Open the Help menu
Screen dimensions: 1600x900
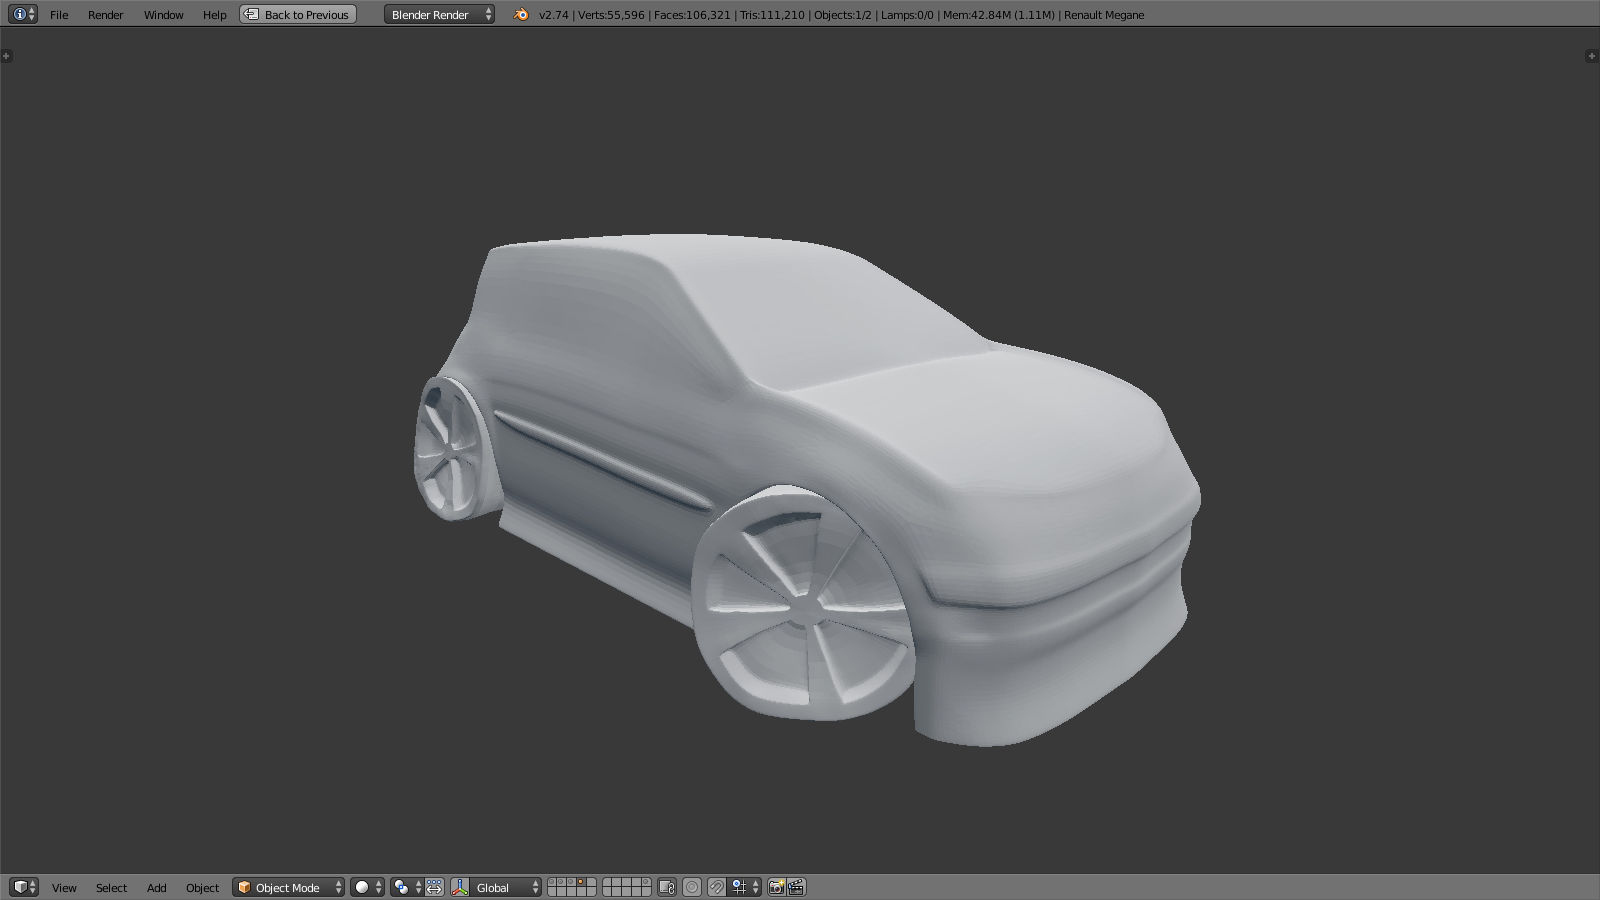[x=214, y=15]
